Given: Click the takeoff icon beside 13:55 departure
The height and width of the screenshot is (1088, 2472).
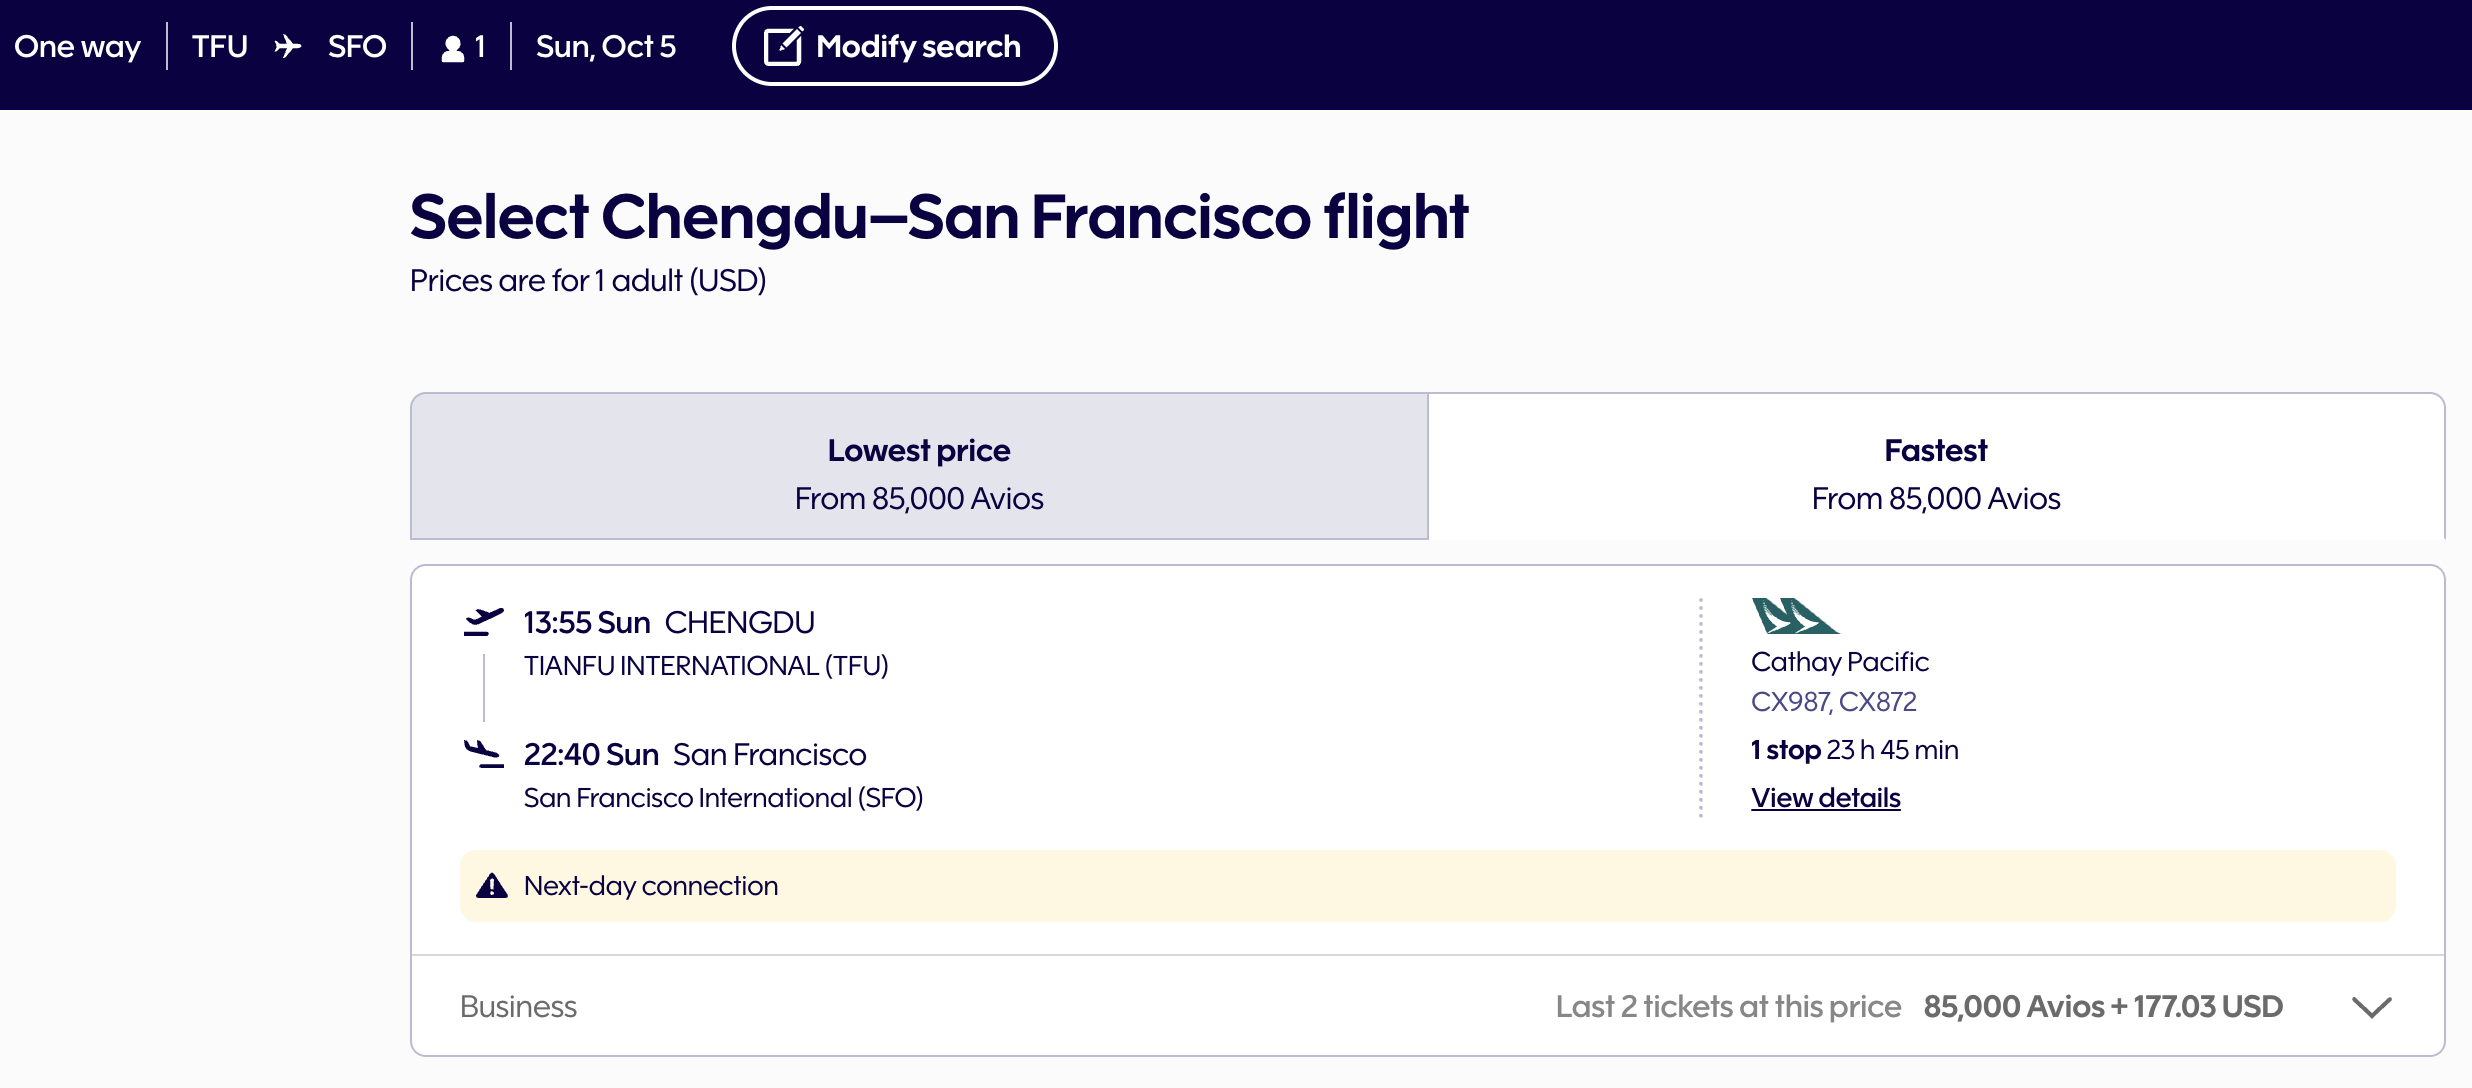Looking at the screenshot, I should [x=483, y=622].
